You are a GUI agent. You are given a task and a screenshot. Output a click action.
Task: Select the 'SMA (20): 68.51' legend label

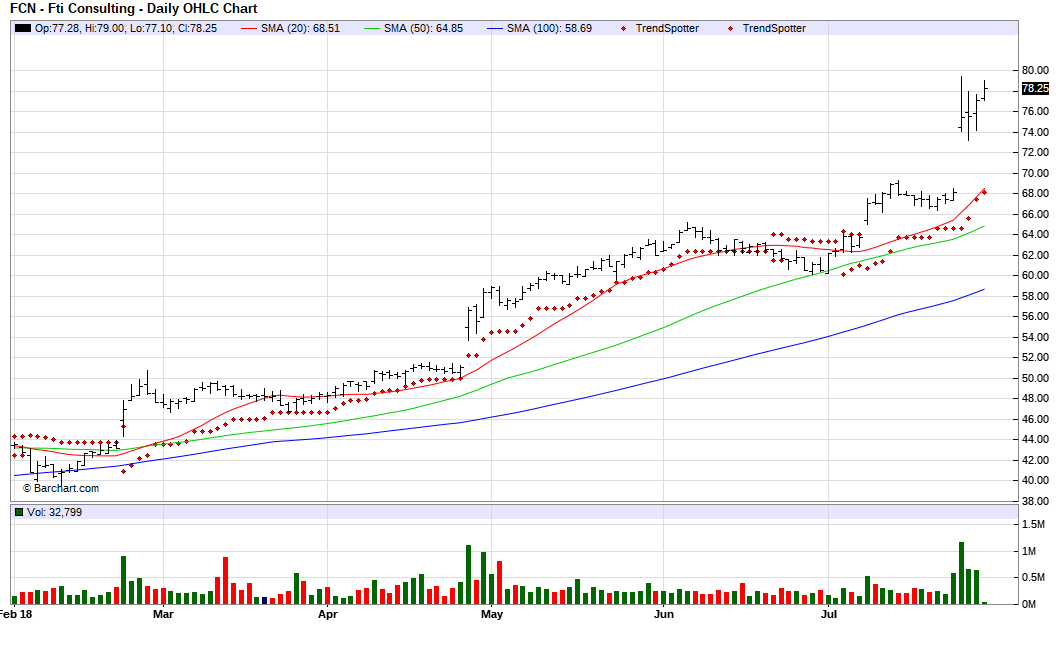[x=300, y=28]
